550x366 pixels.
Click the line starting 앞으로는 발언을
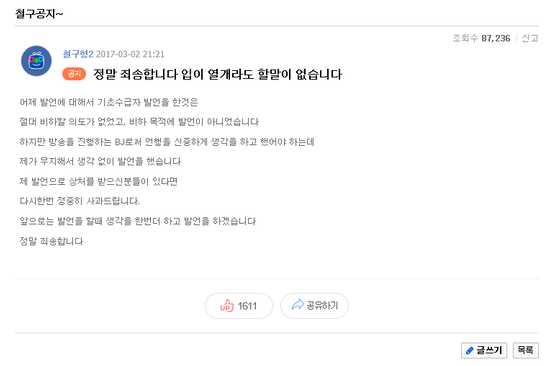point(138,221)
